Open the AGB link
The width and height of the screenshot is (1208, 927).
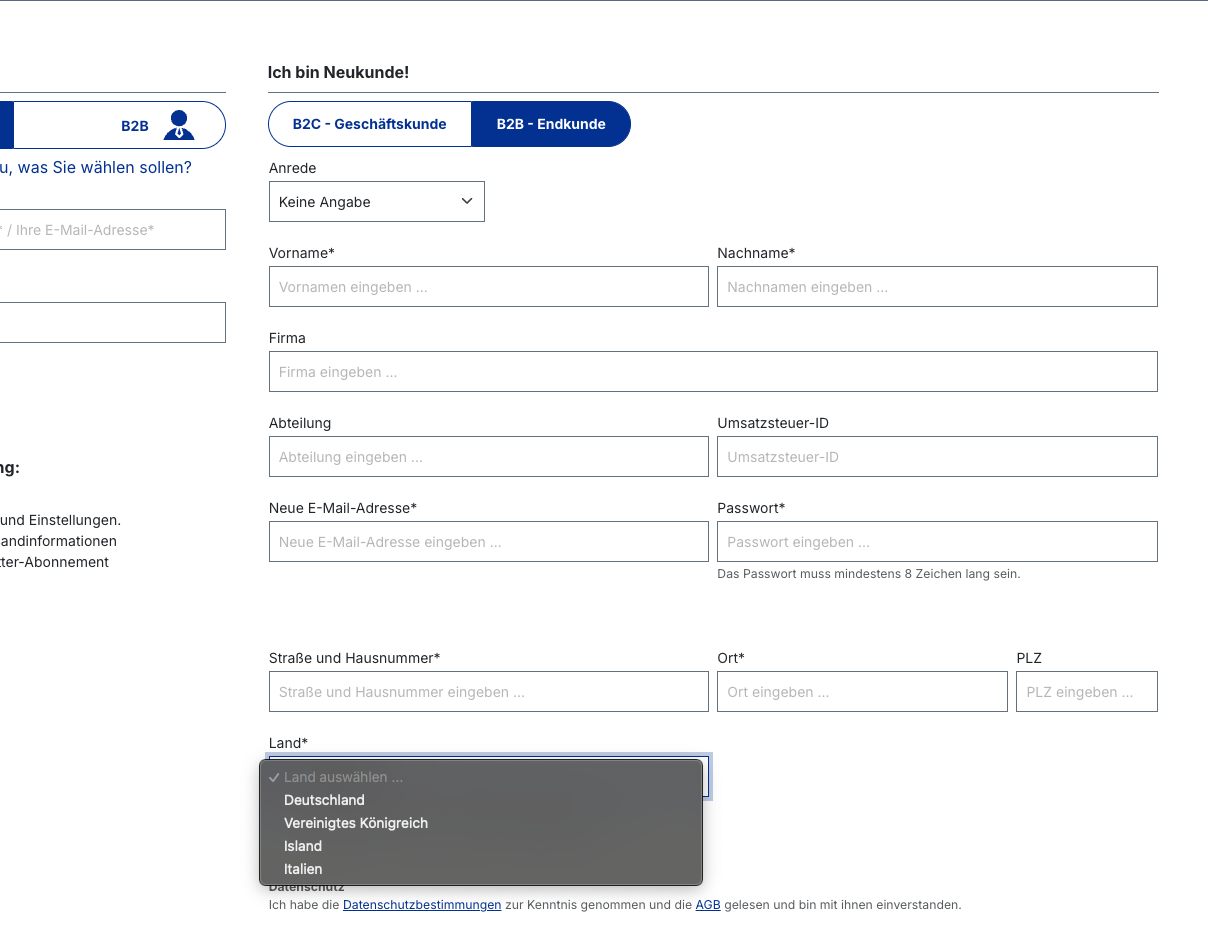pos(708,905)
